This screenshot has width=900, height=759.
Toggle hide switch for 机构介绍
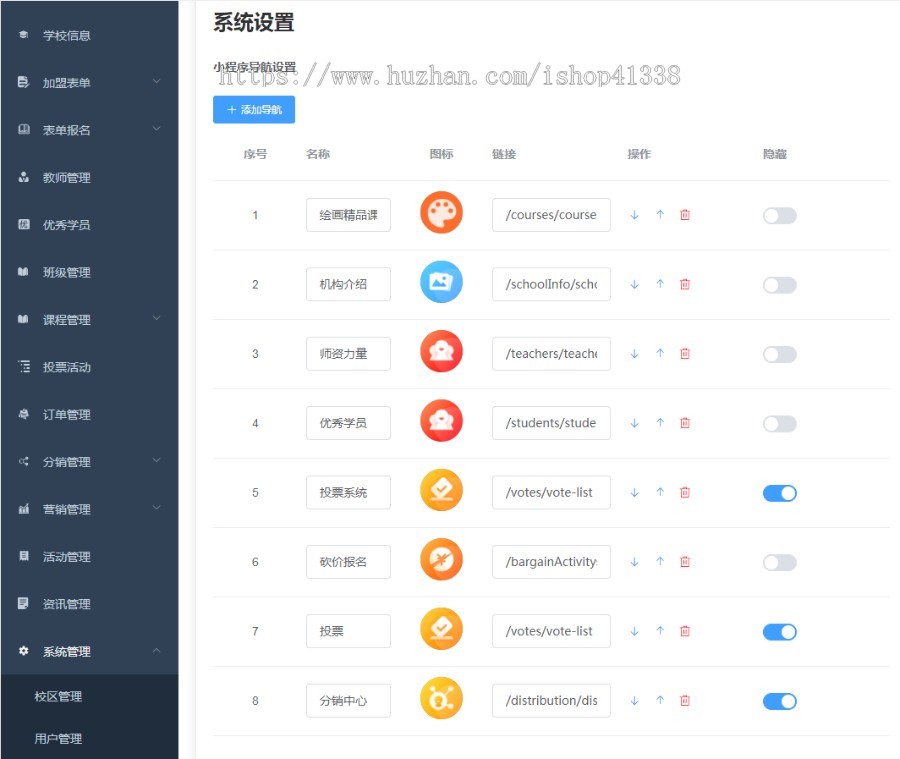pyautogui.click(x=779, y=285)
